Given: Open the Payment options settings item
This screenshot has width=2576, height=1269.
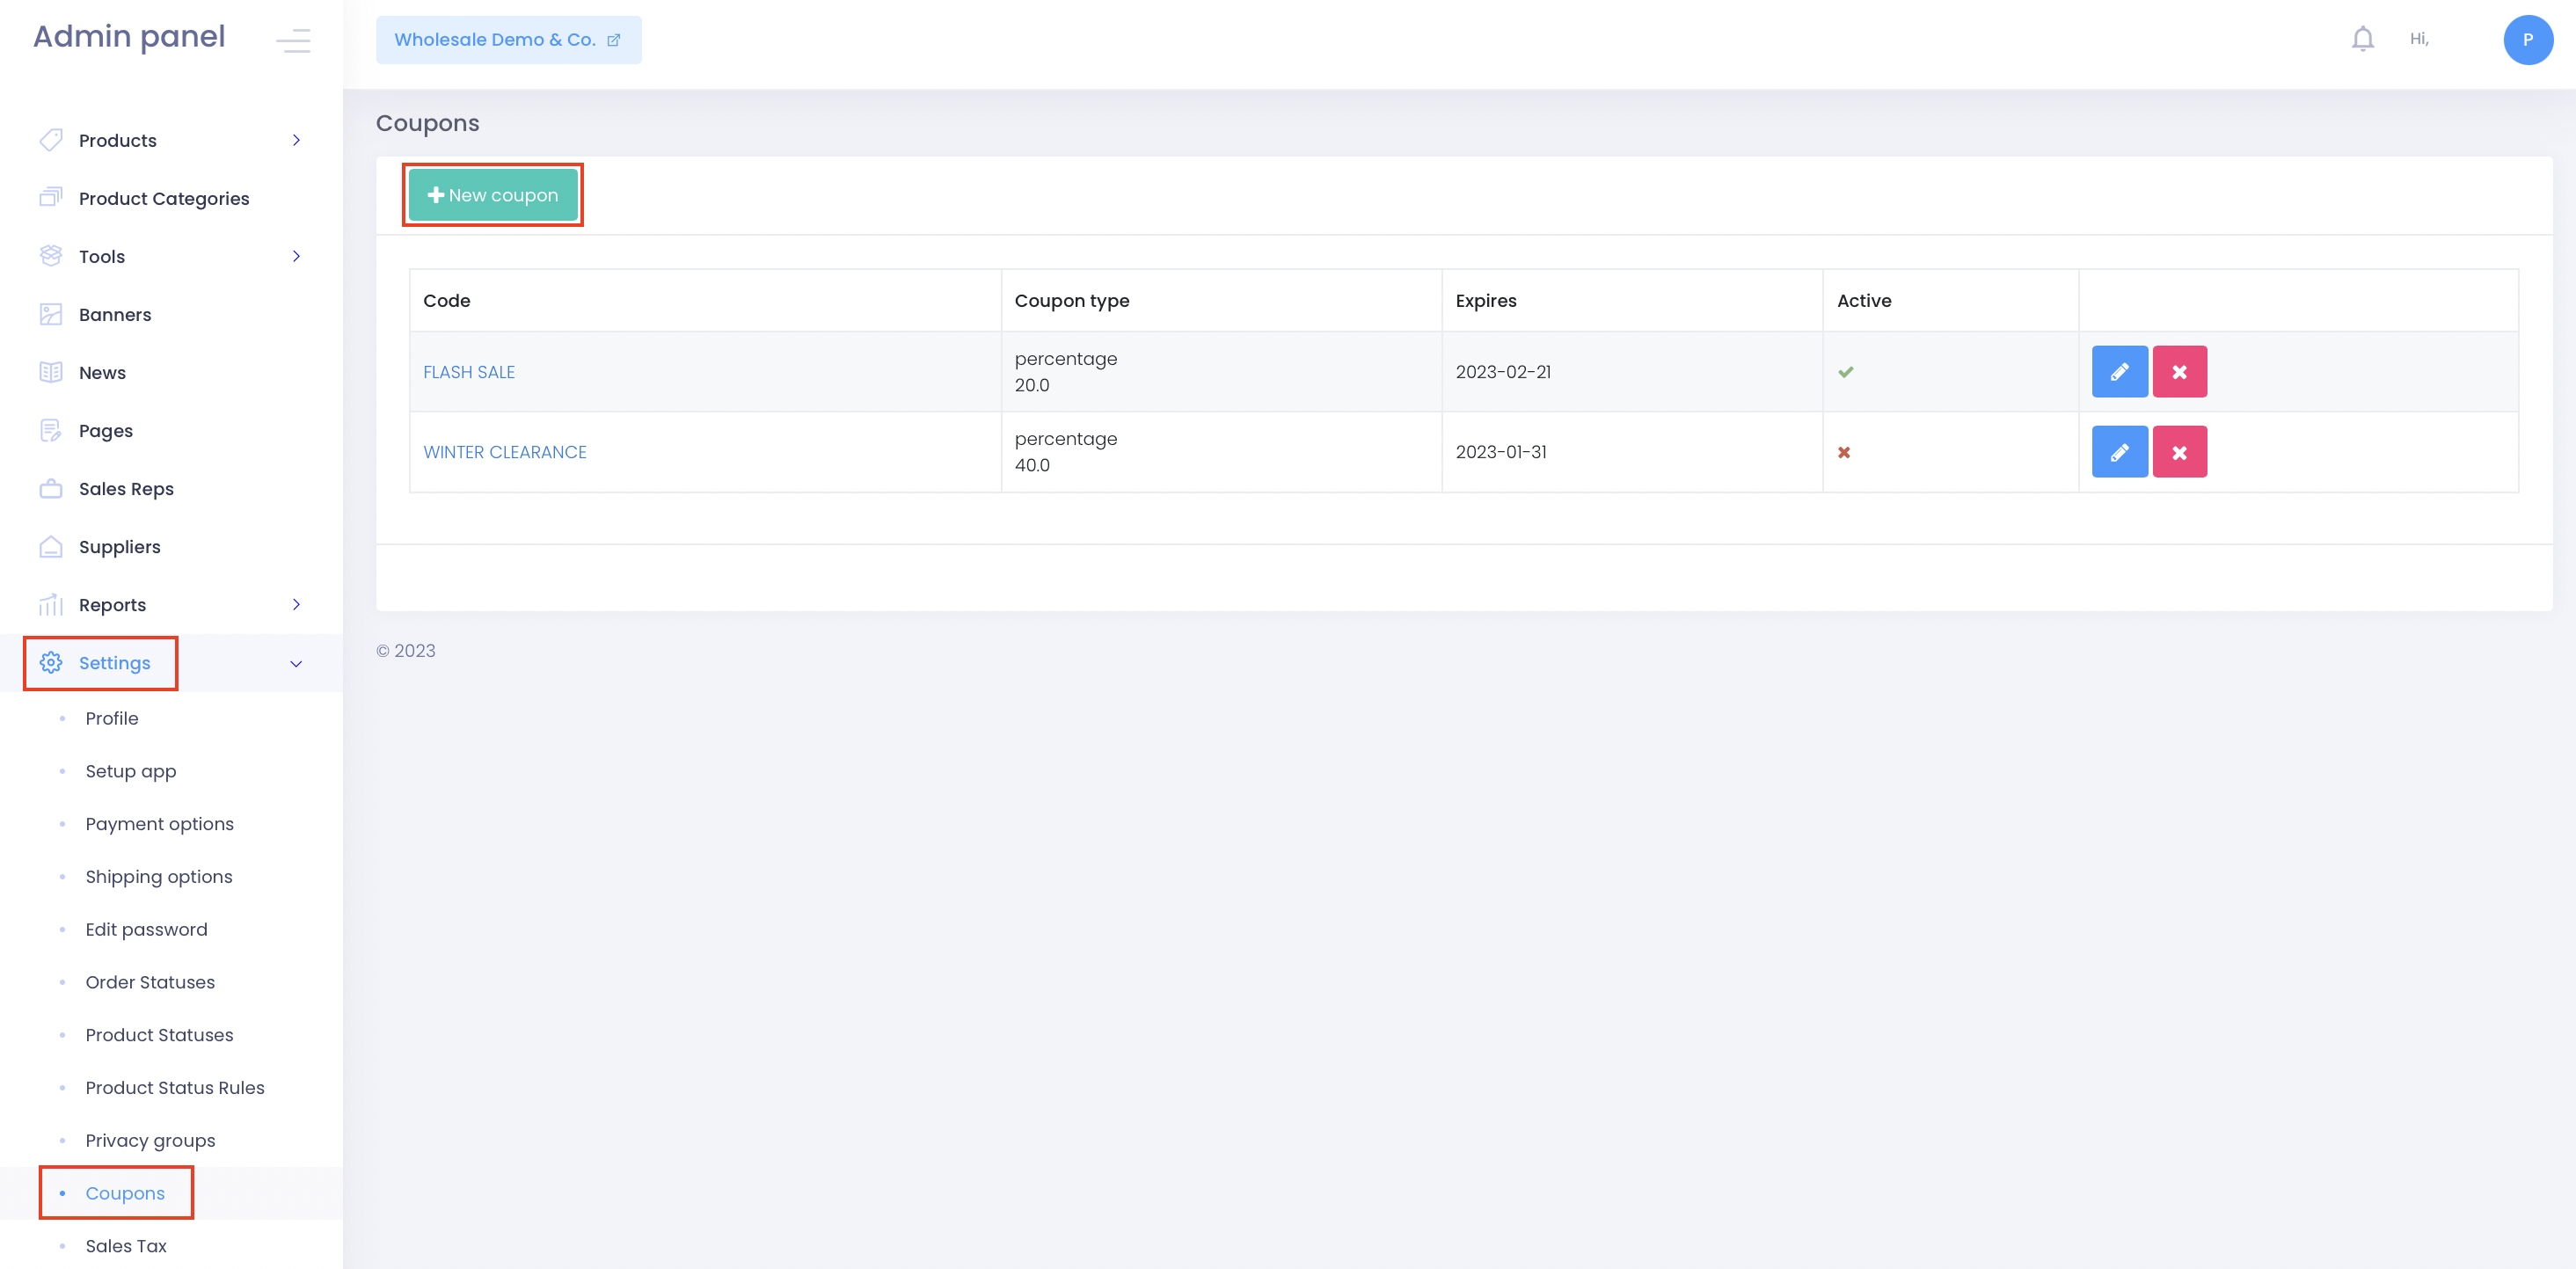Looking at the screenshot, I should point(159,823).
